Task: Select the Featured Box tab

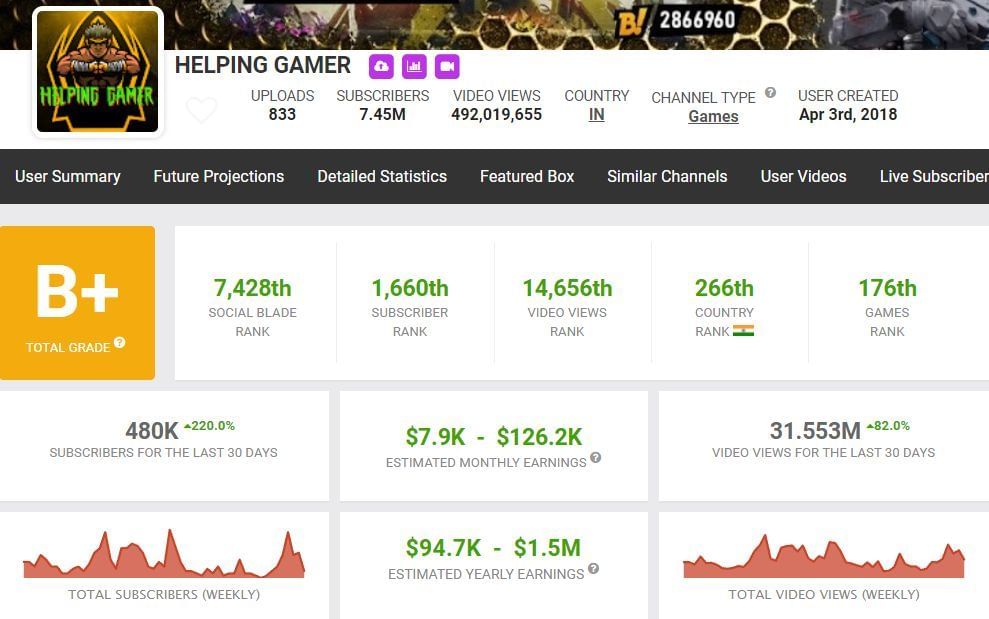Action: 527,176
